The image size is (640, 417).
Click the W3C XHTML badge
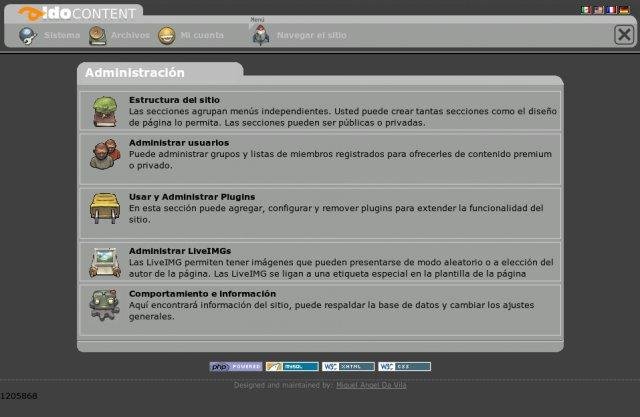pos(348,366)
